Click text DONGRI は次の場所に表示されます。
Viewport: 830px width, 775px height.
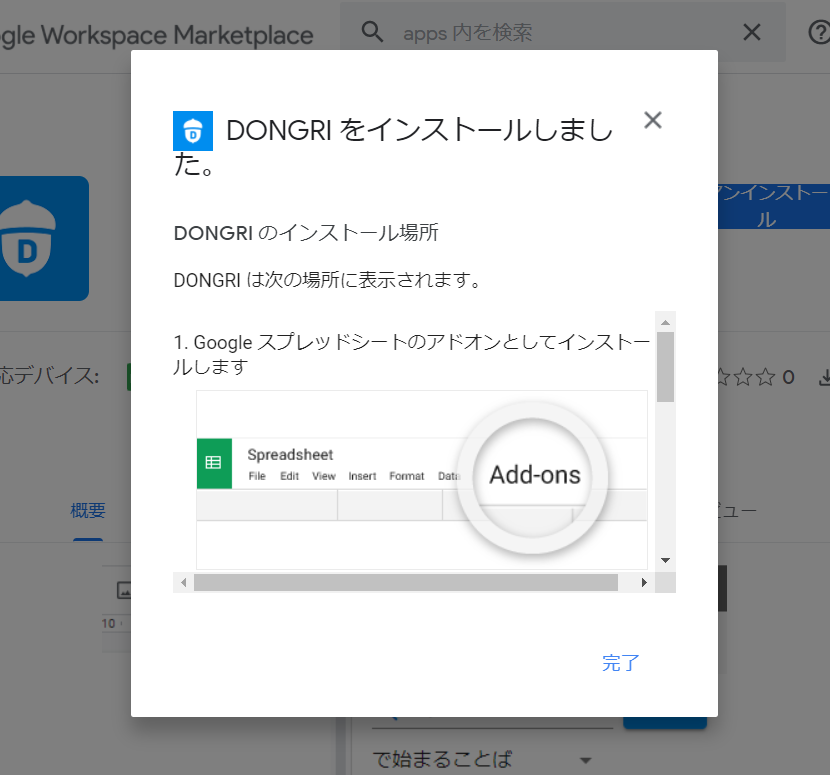coord(327,280)
